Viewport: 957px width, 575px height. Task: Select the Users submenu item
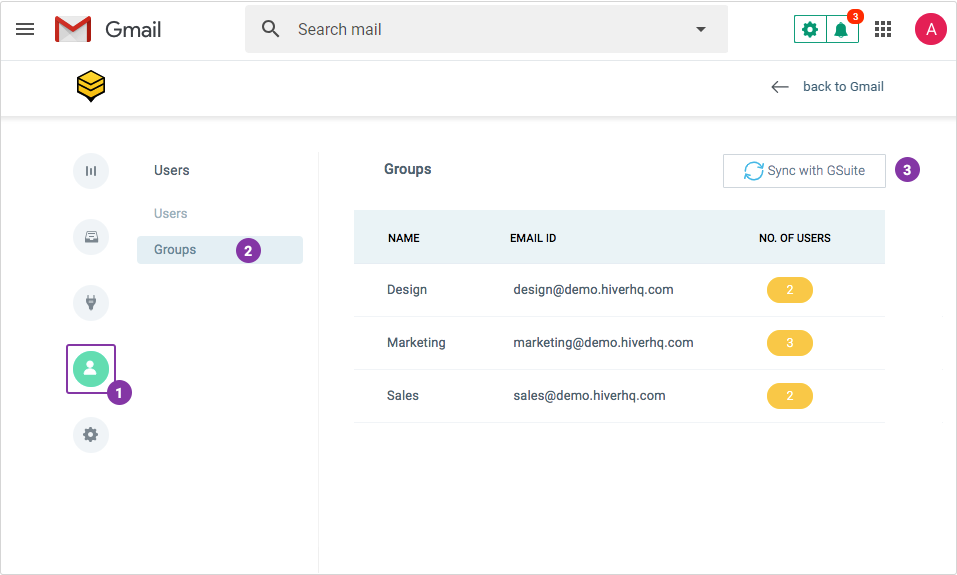tap(170, 214)
